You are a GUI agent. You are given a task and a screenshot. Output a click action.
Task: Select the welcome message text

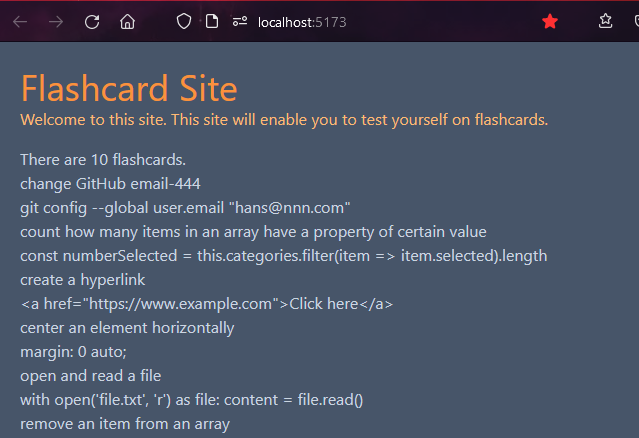pos(284,120)
